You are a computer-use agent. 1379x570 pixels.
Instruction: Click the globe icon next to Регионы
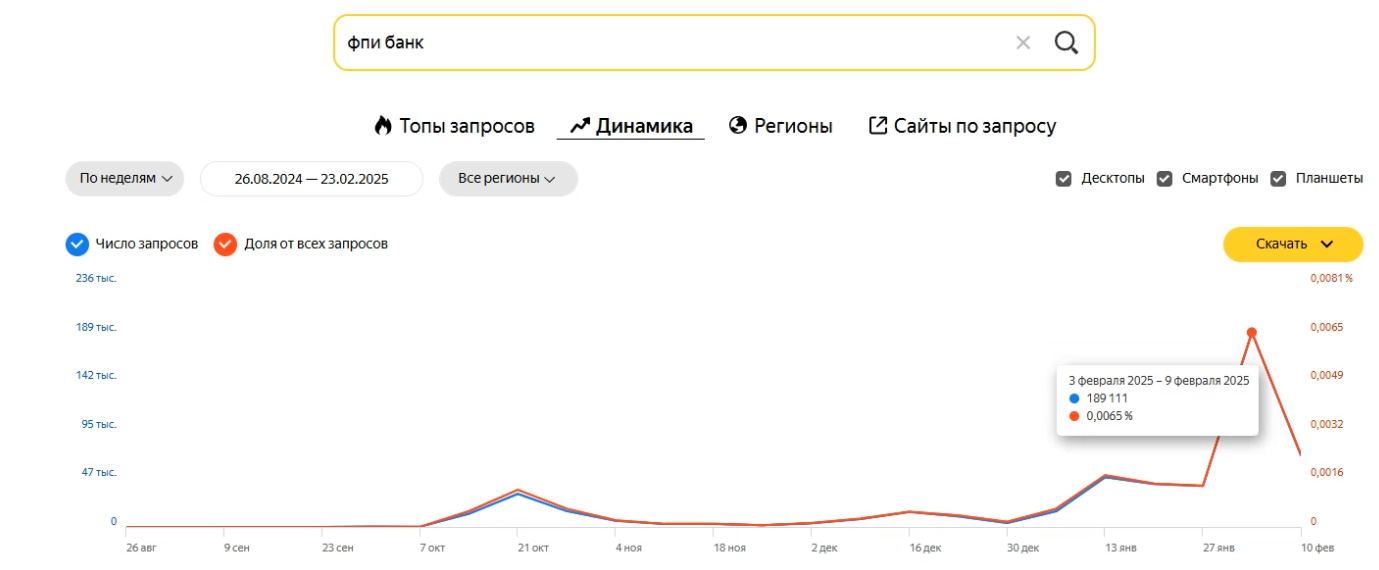click(x=739, y=126)
